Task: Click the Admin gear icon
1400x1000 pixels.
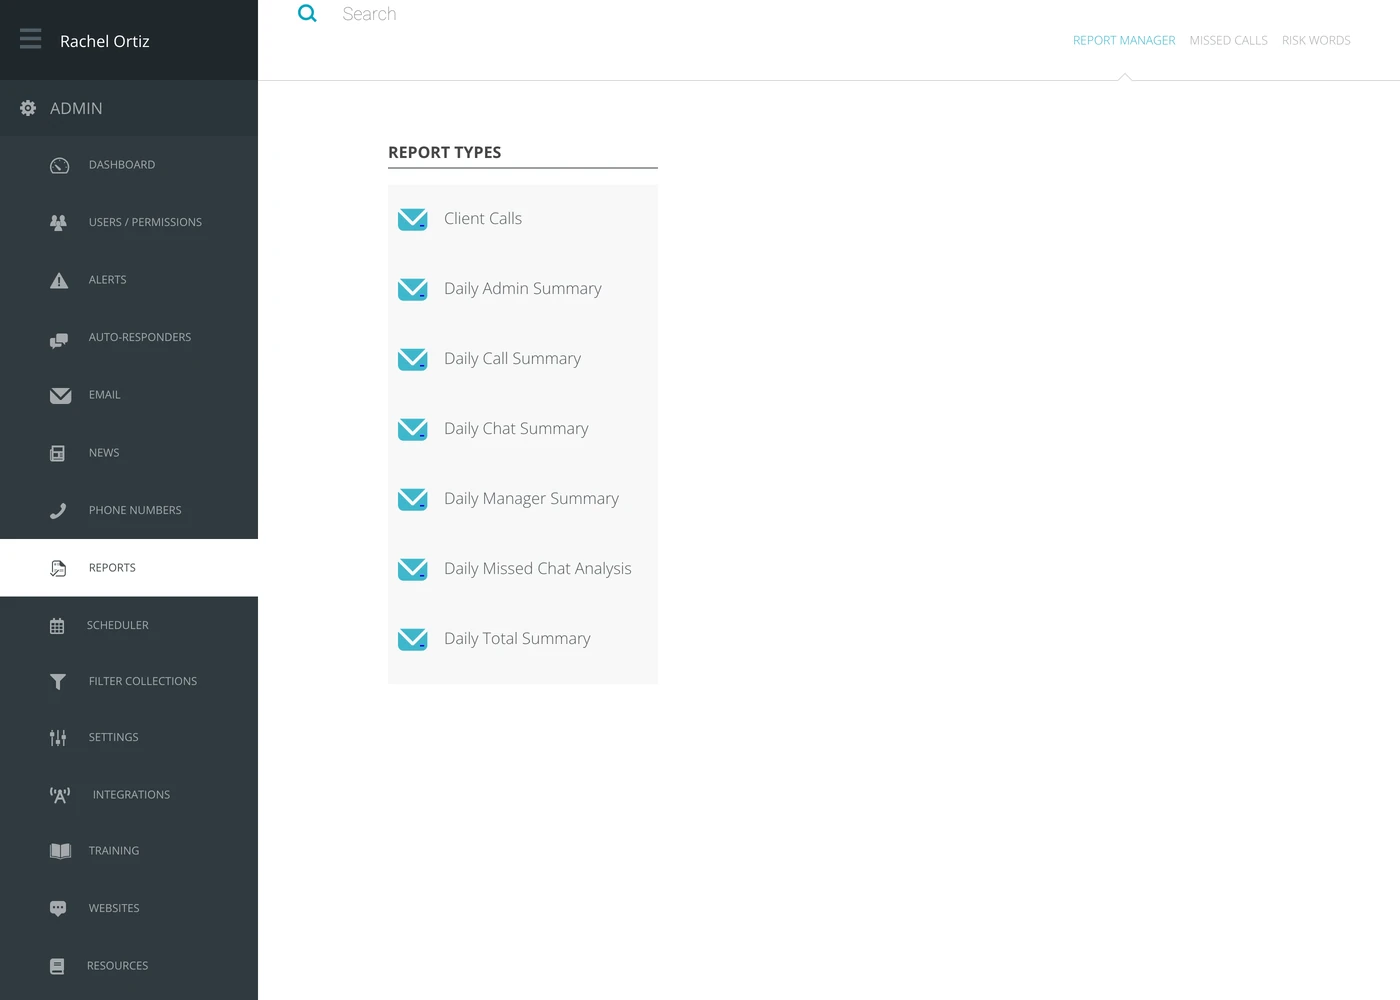Action: [28, 108]
